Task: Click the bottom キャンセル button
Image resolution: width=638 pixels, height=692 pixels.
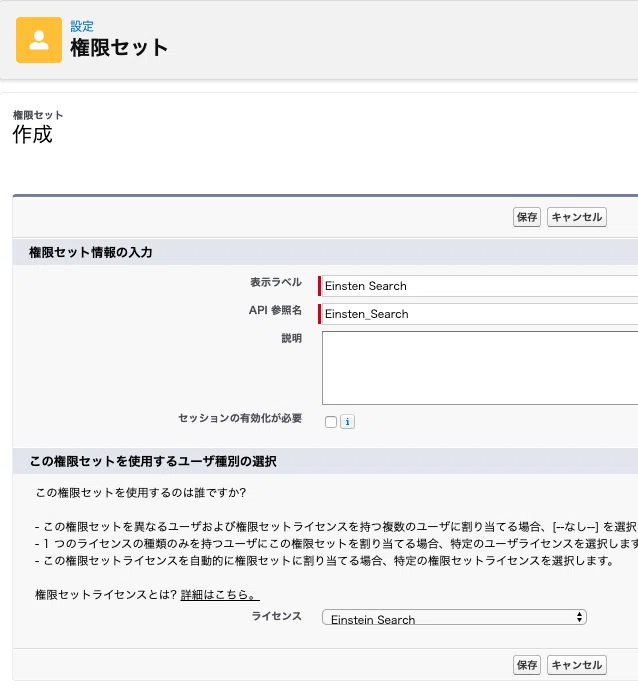Action: (x=577, y=665)
